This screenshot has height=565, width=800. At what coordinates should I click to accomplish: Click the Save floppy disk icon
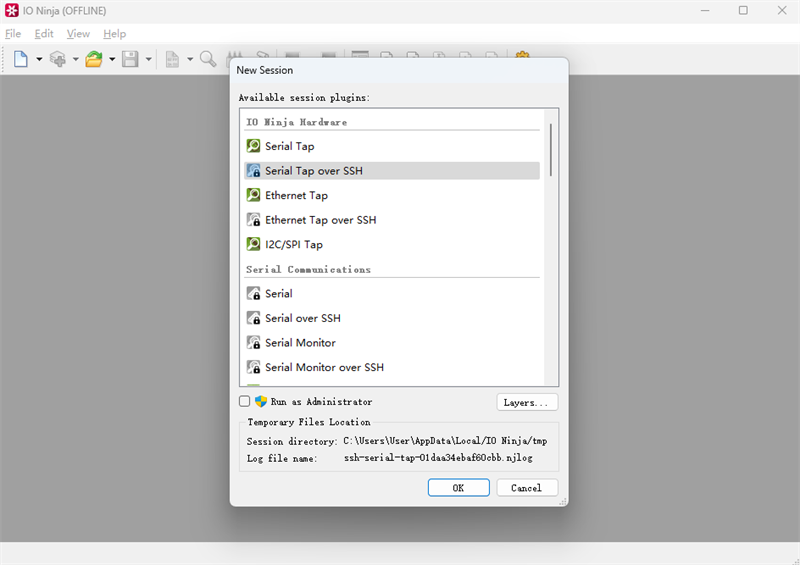(x=130, y=59)
